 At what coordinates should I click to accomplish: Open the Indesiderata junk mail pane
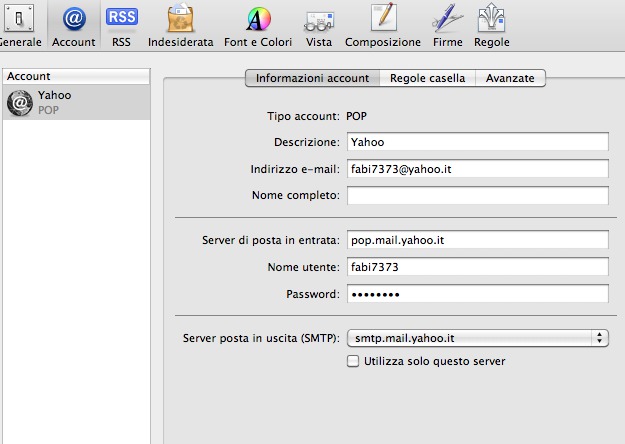(x=181, y=25)
